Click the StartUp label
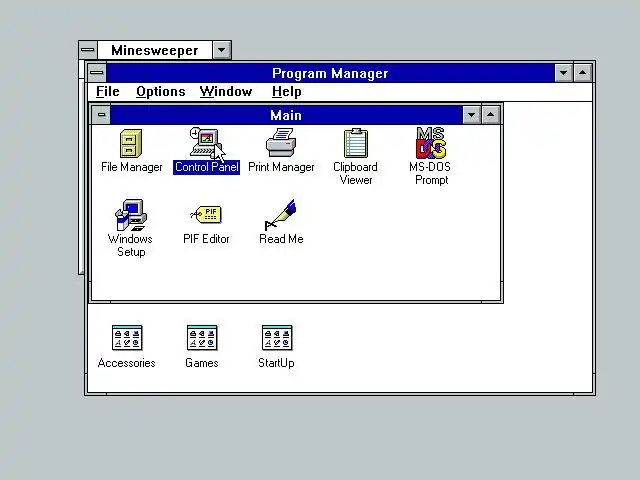Screen dimensions: 640x480 pyautogui.click(x=276, y=363)
